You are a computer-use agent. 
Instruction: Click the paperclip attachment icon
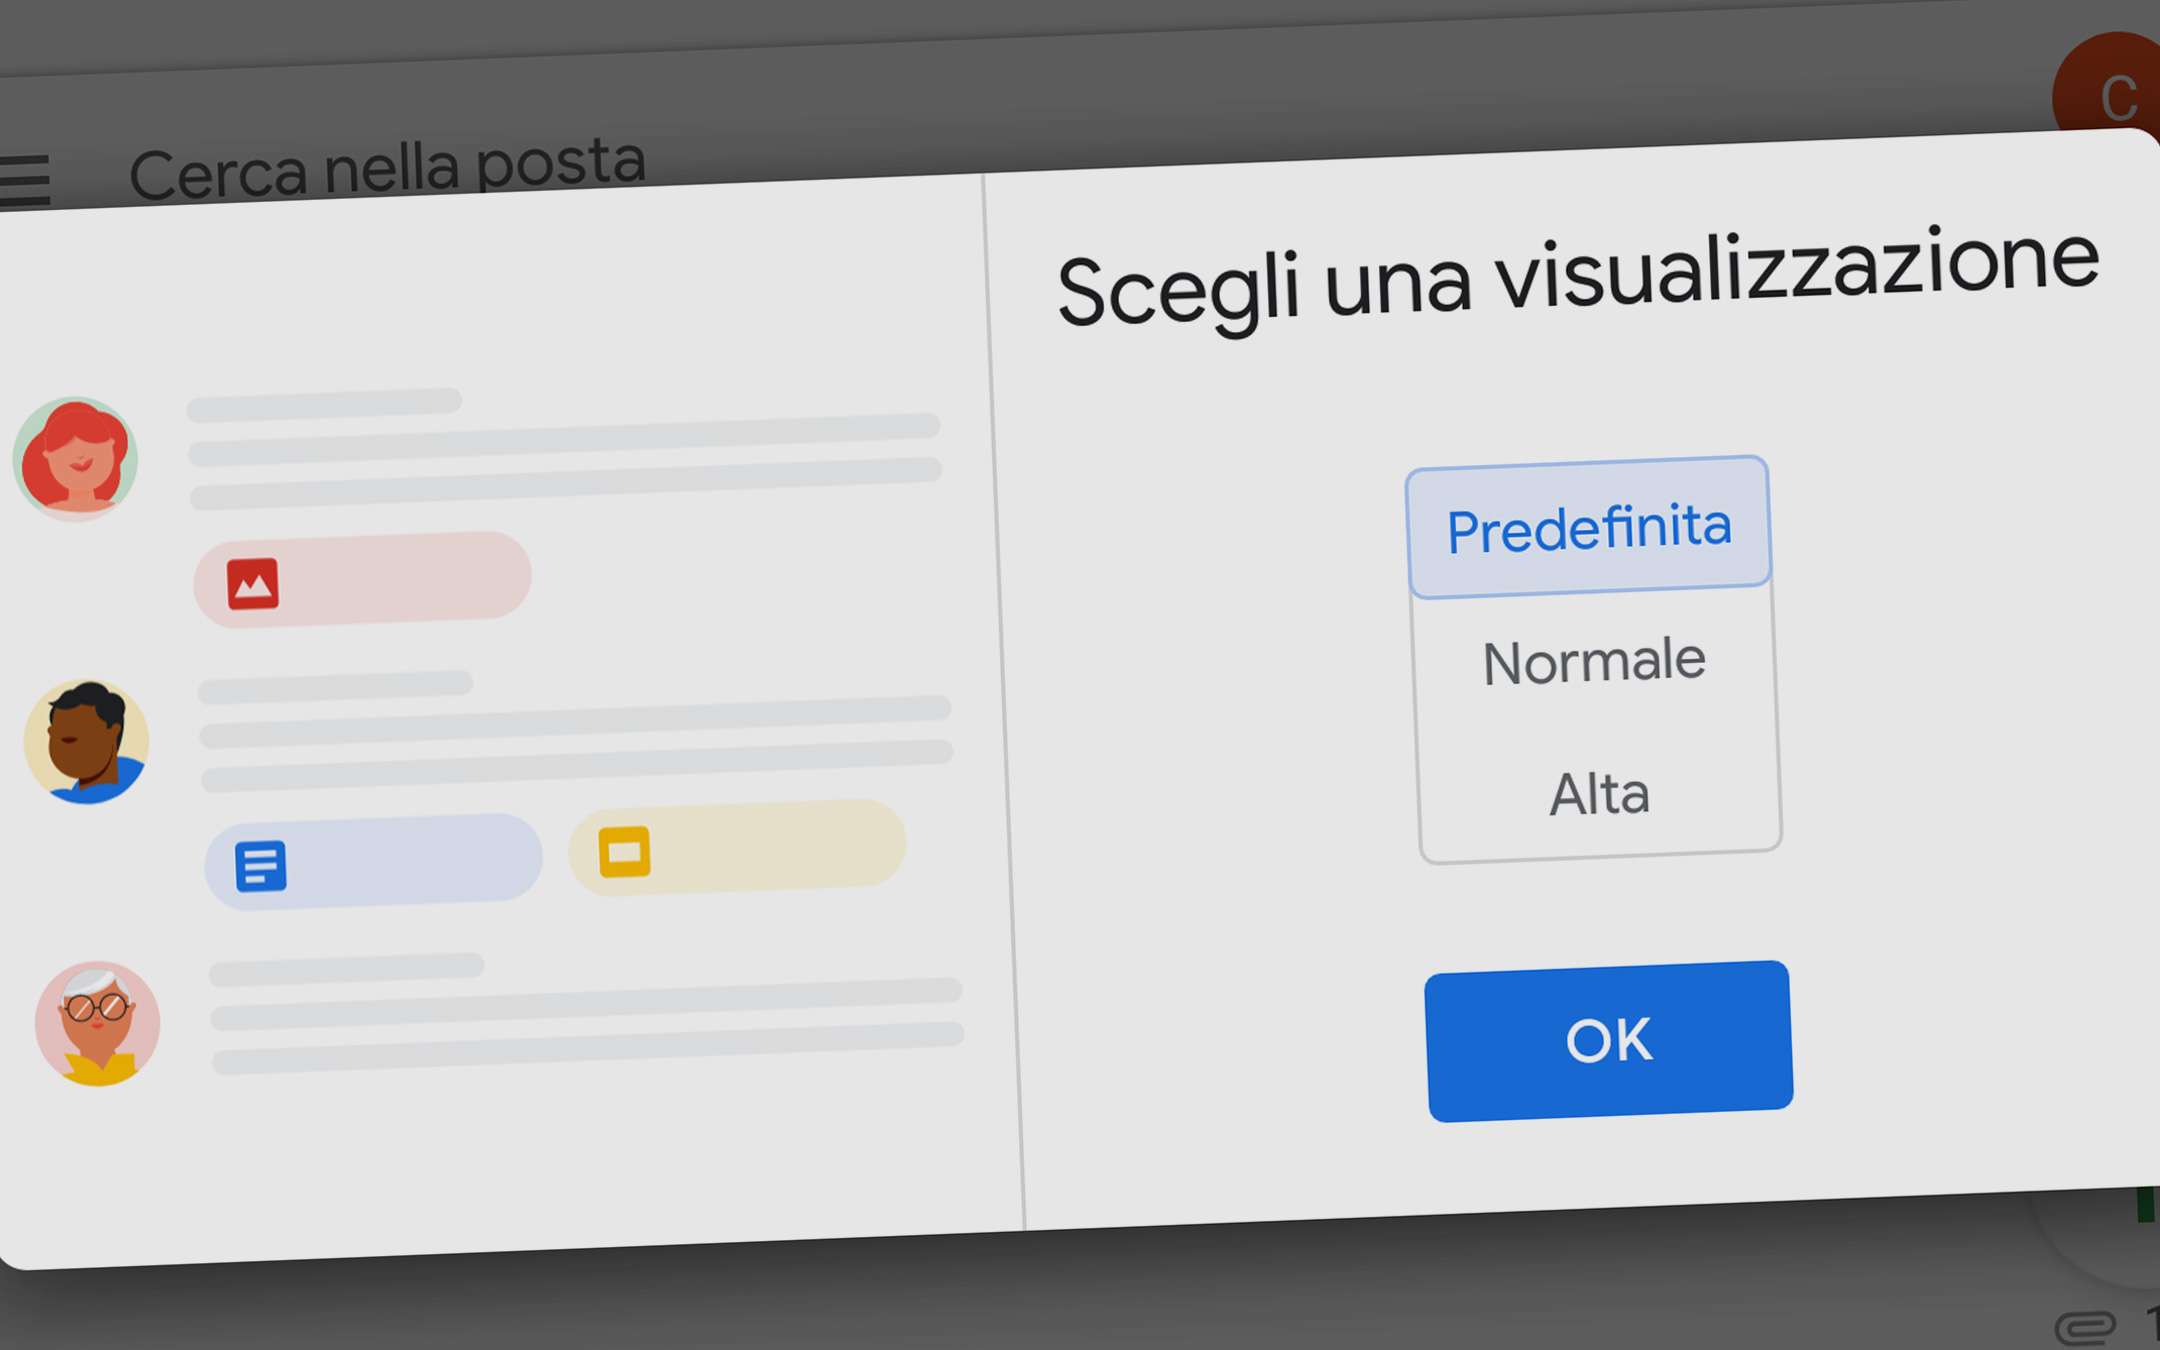tap(2085, 1327)
